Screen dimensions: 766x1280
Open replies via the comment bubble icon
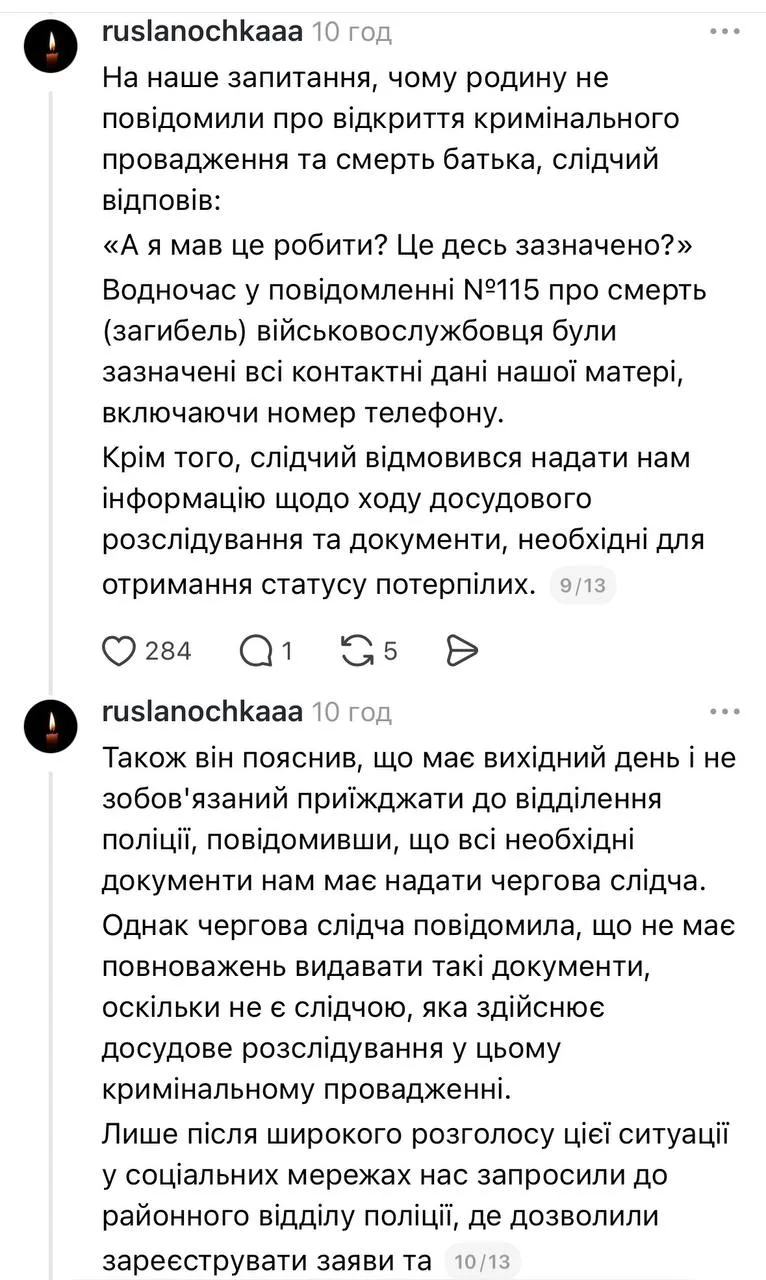click(257, 651)
